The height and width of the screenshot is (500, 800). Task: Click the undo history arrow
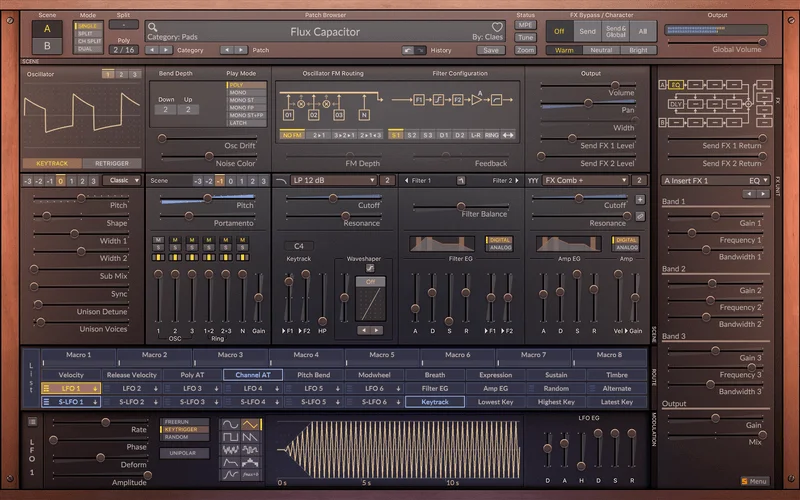click(x=407, y=50)
